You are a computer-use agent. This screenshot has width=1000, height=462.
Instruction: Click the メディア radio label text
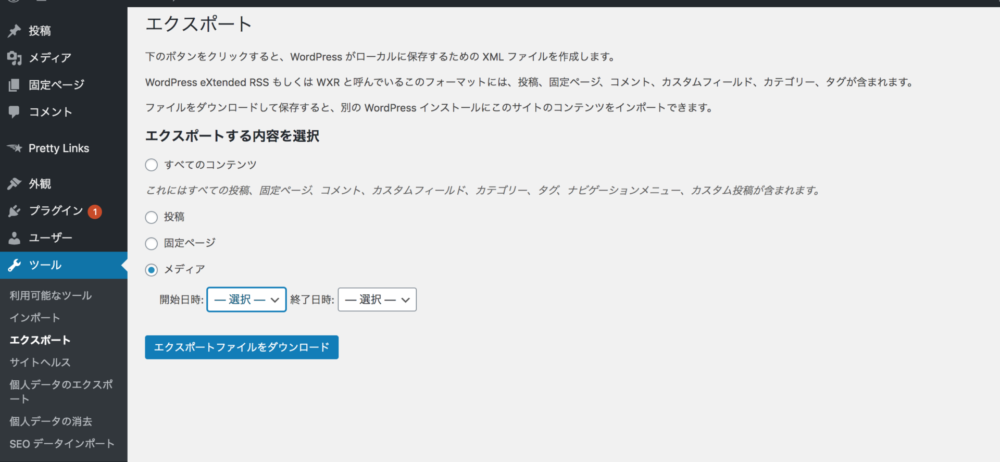[x=184, y=270]
